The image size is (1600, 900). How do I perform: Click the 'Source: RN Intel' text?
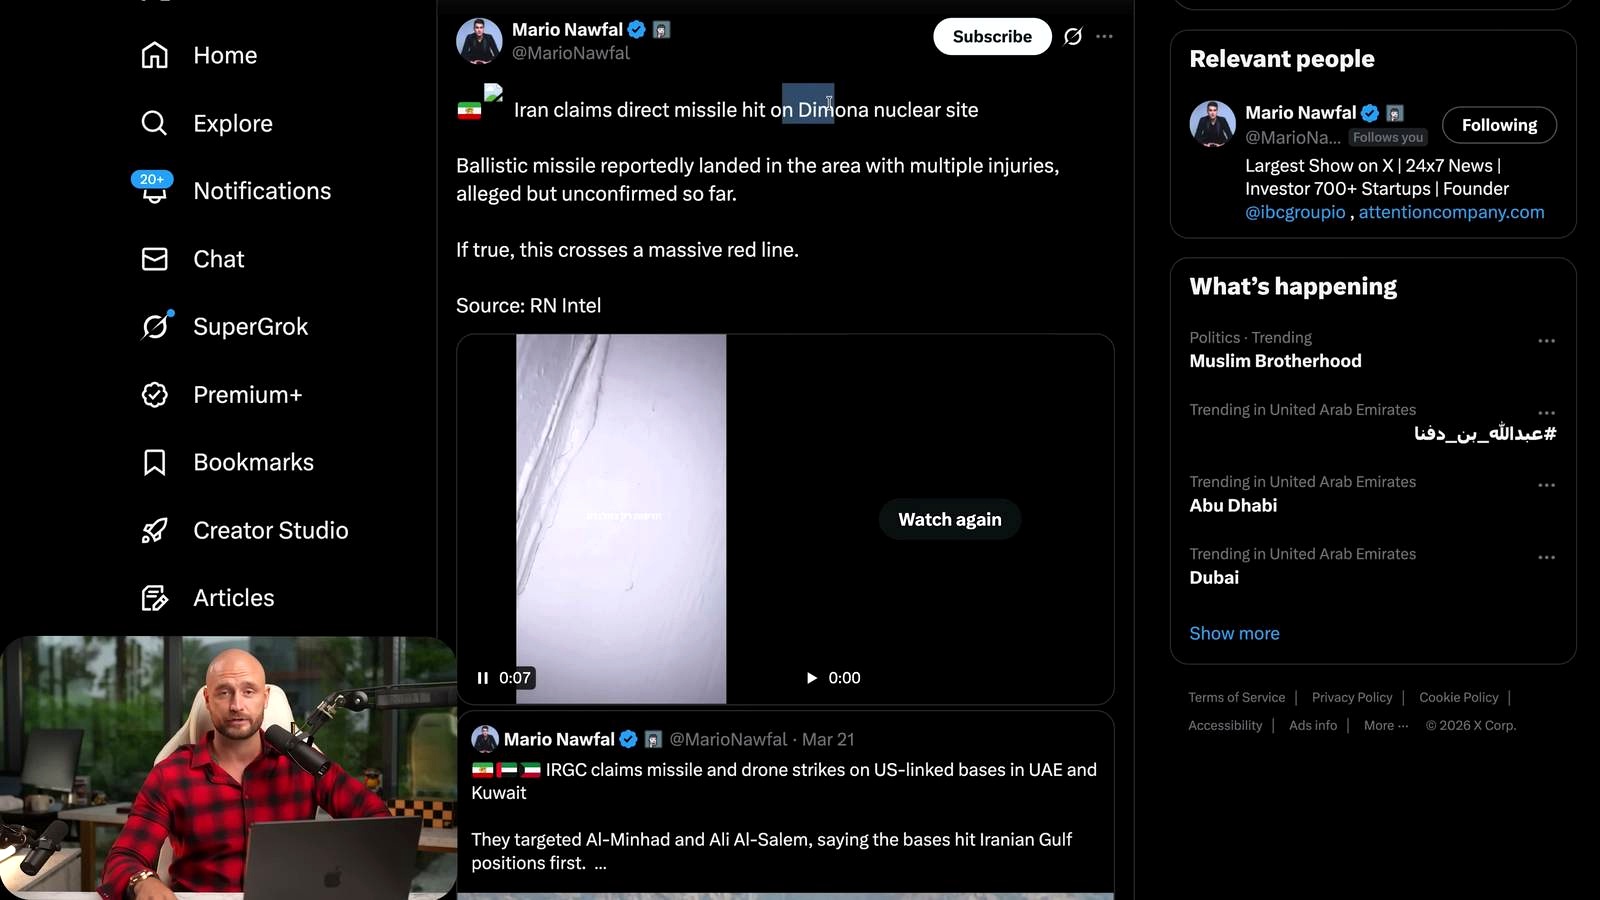pos(528,305)
